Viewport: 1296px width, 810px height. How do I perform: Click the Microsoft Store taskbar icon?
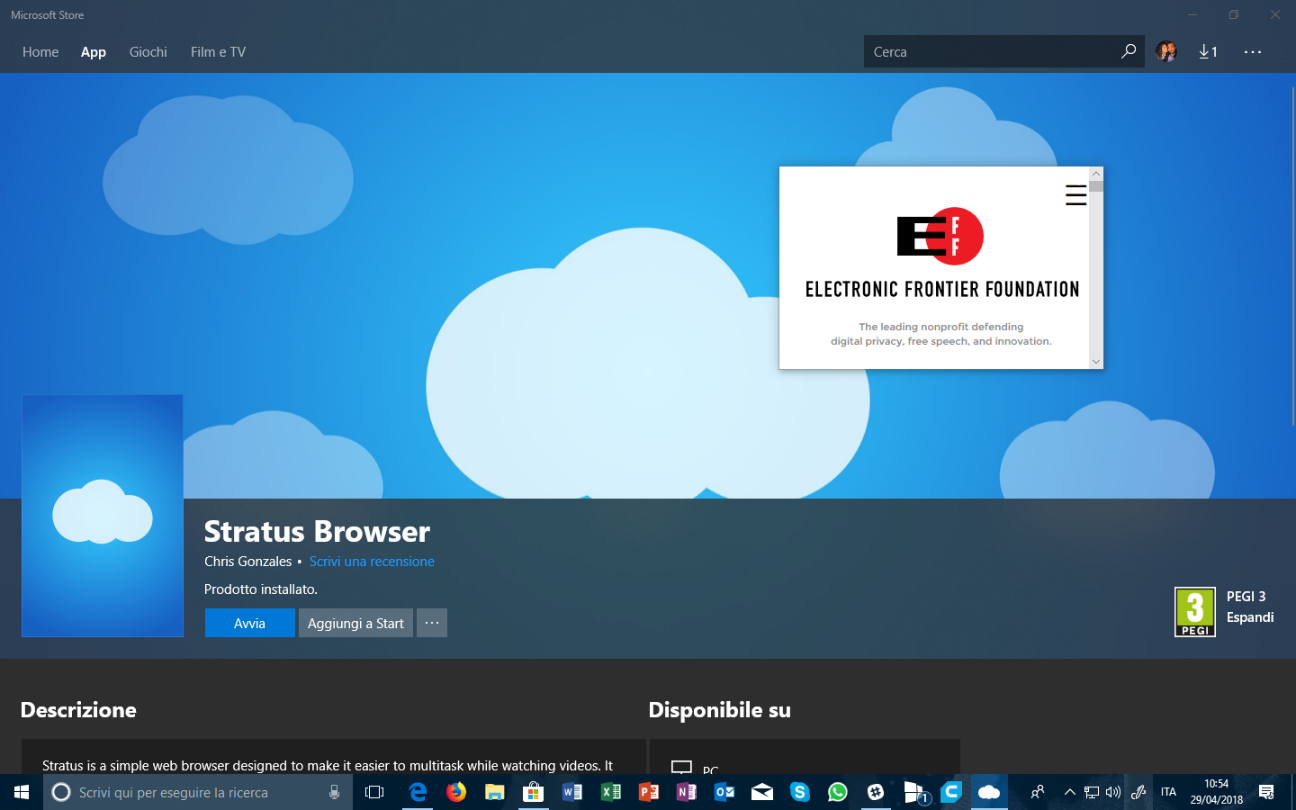pyautogui.click(x=532, y=792)
